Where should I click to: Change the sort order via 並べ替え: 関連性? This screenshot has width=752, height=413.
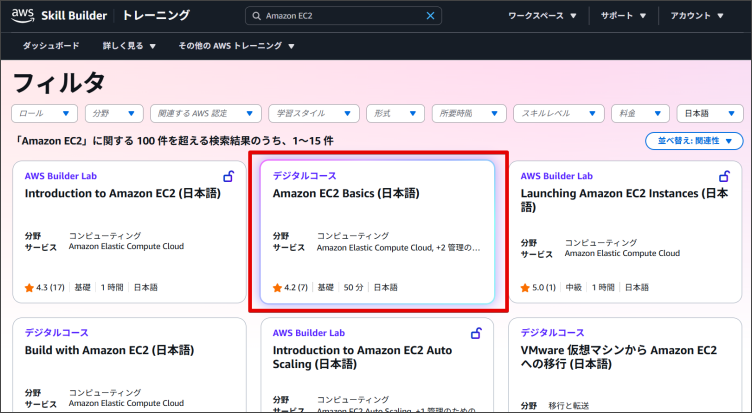point(694,141)
